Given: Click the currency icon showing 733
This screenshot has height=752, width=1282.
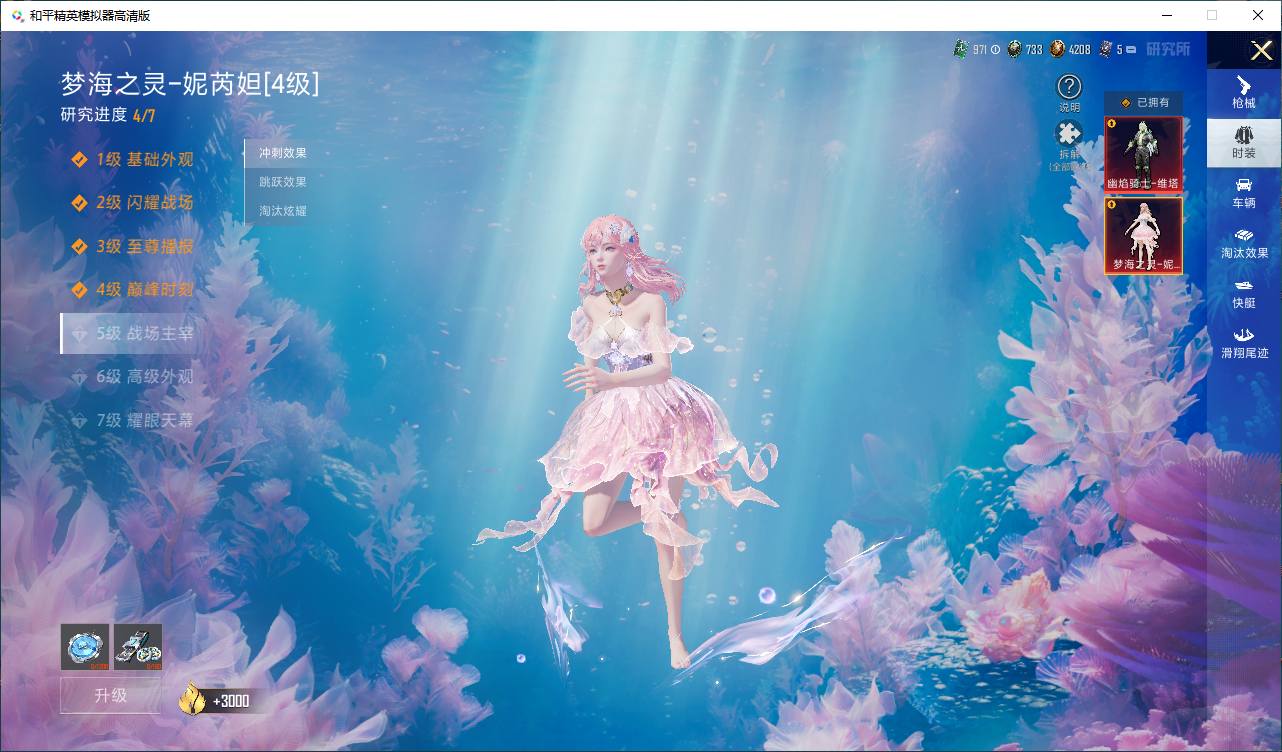Looking at the screenshot, I should (x=1014, y=49).
